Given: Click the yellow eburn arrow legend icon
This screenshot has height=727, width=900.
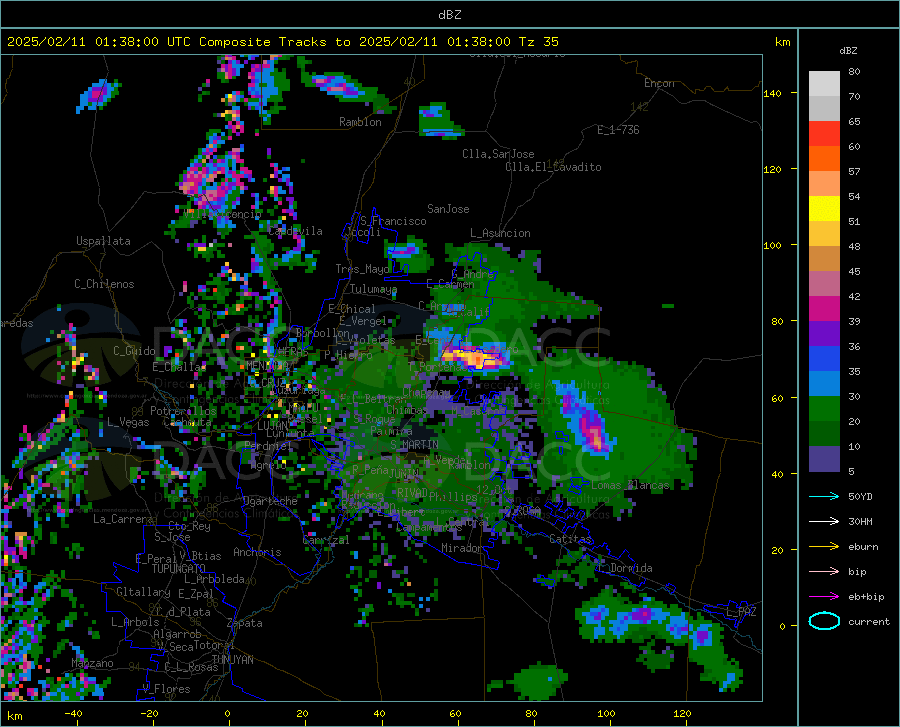Looking at the screenshot, I should 824,546.
